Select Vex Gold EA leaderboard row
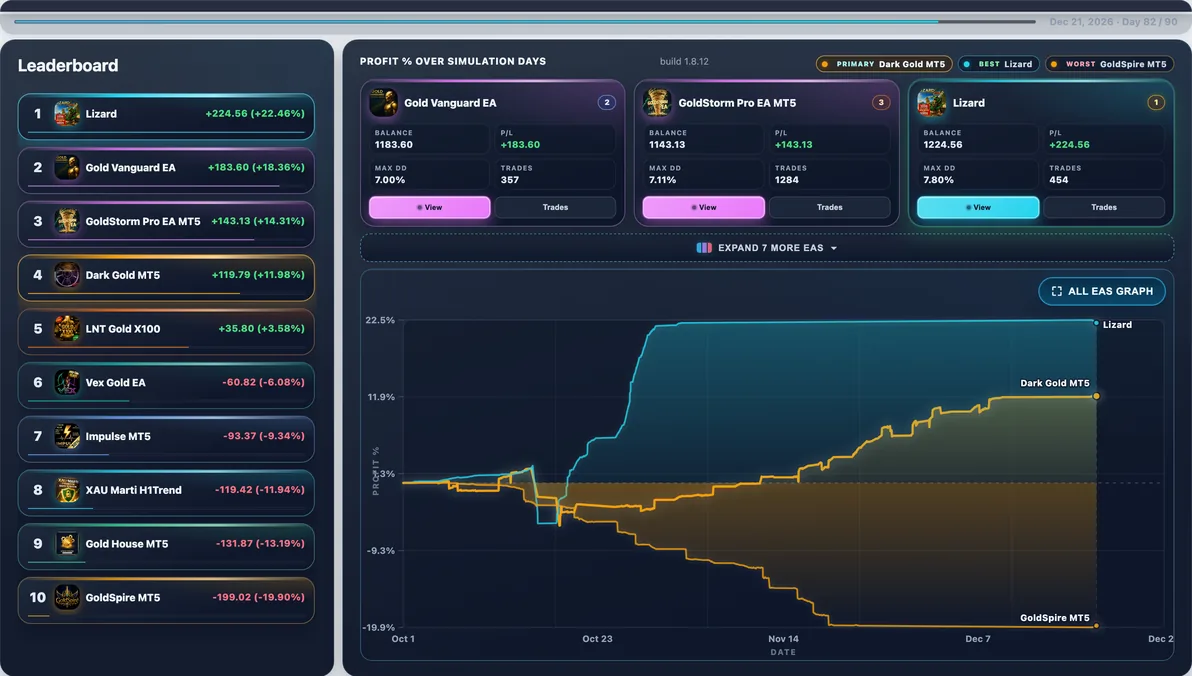This screenshot has width=1192, height=676. click(166, 386)
